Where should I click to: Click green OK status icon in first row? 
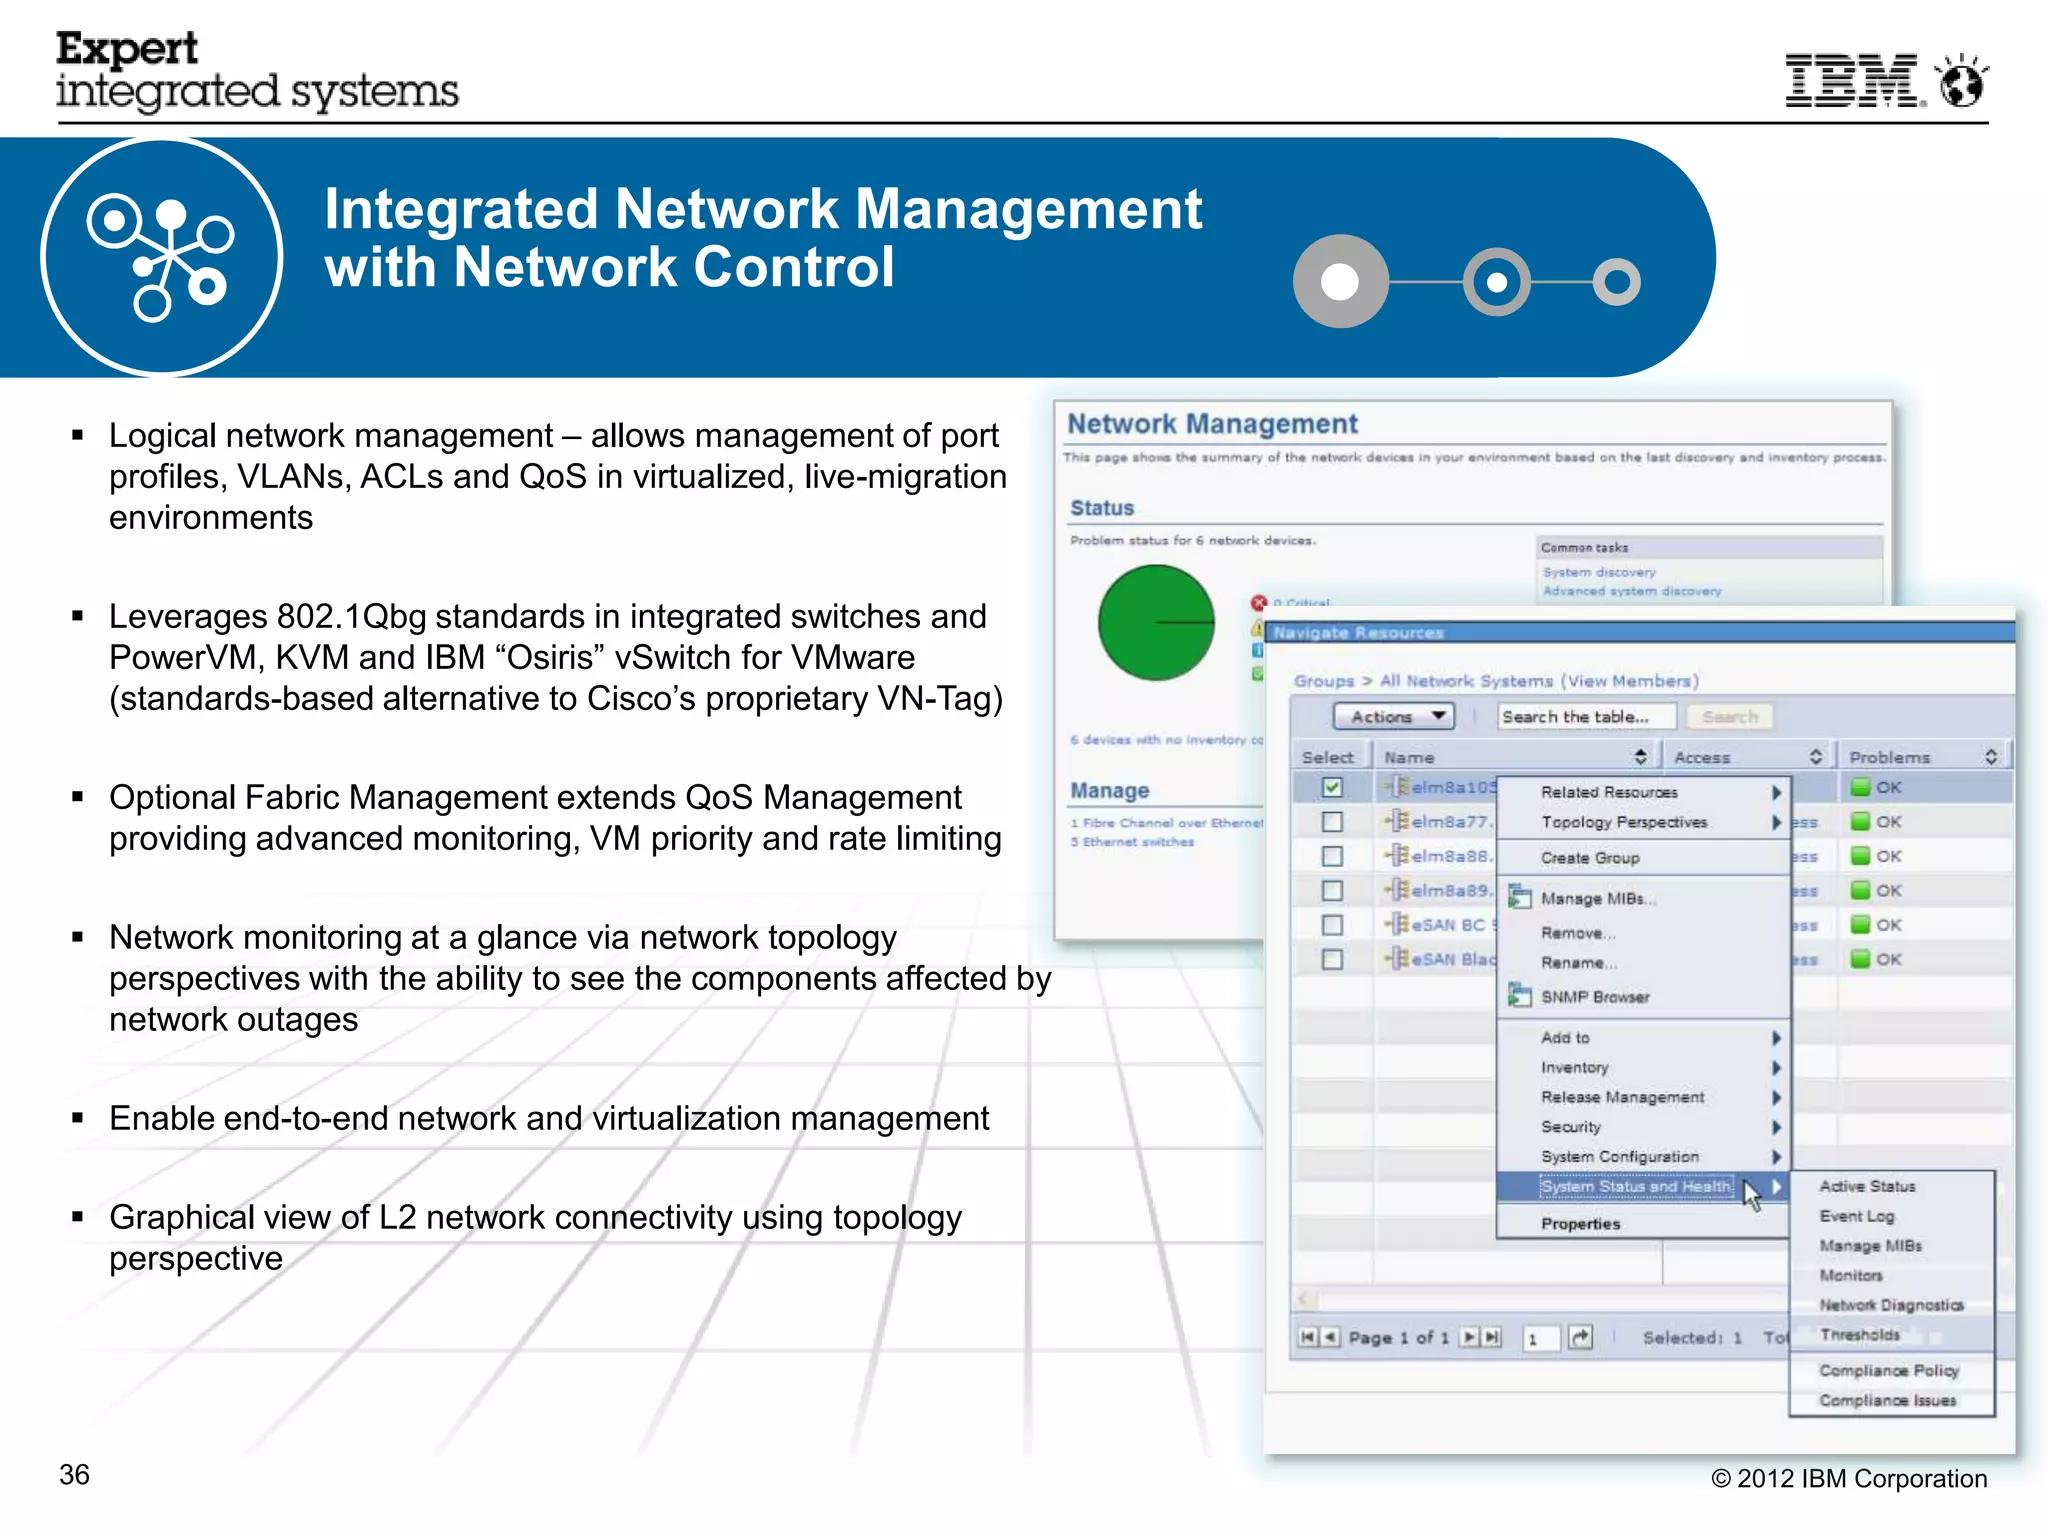click(x=1860, y=787)
